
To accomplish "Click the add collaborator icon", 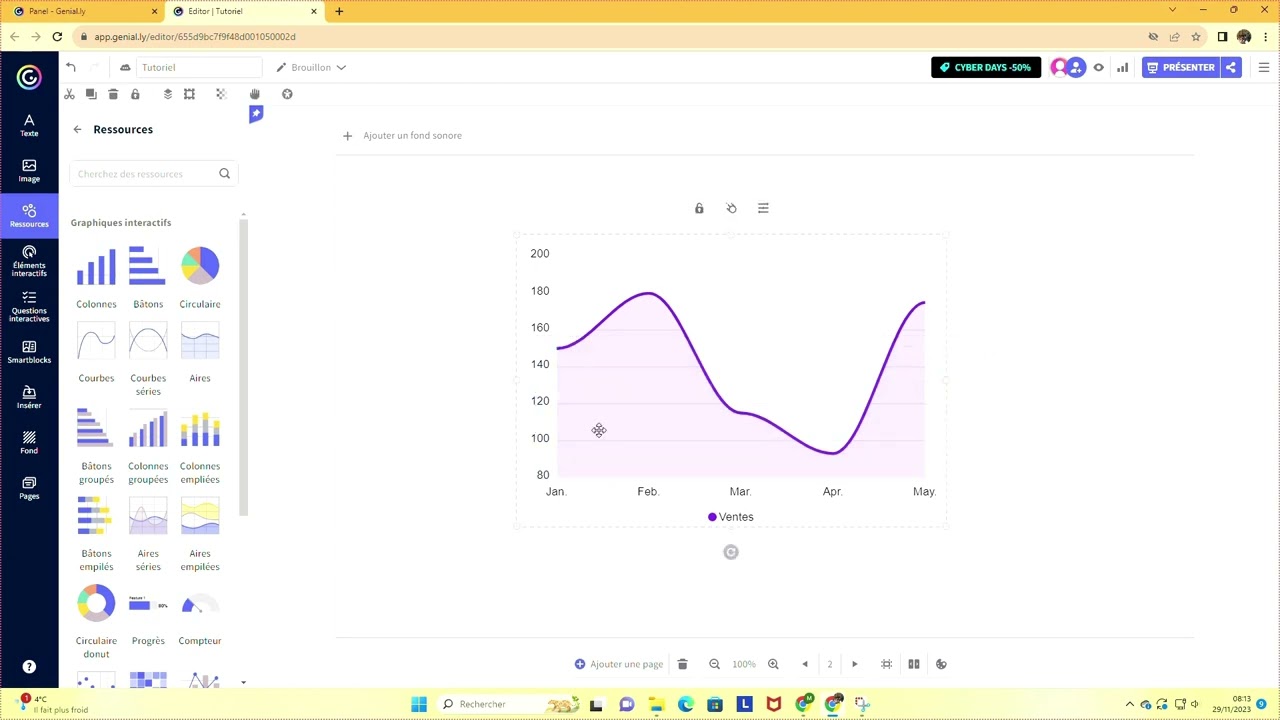I will pyautogui.click(x=1076, y=67).
